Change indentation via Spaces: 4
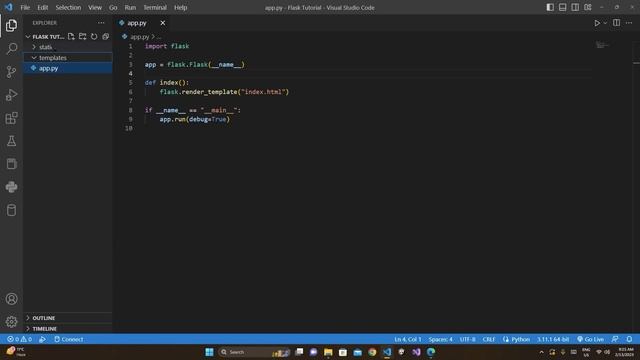The image size is (640, 360). [x=440, y=339]
